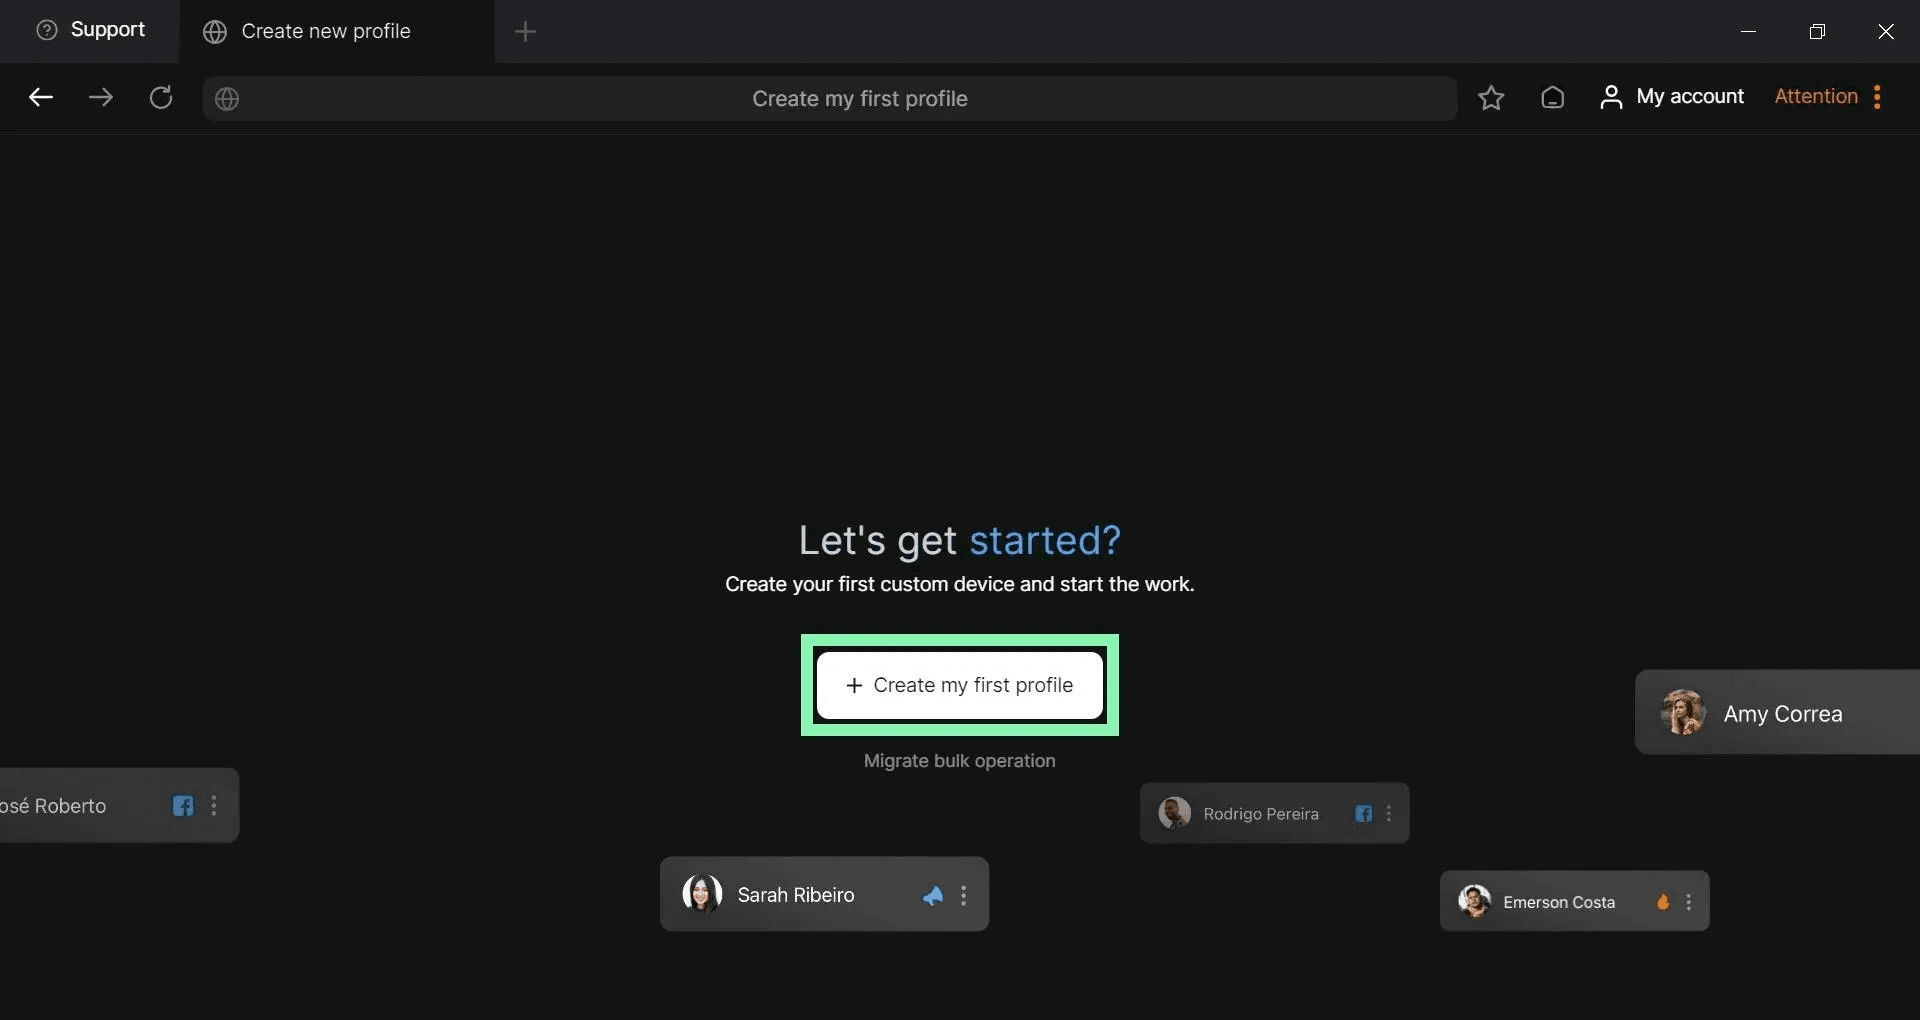Click Create my first profile button
Viewport: 1920px width, 1020px height.
pyautogui.click(x=960, y=685)
